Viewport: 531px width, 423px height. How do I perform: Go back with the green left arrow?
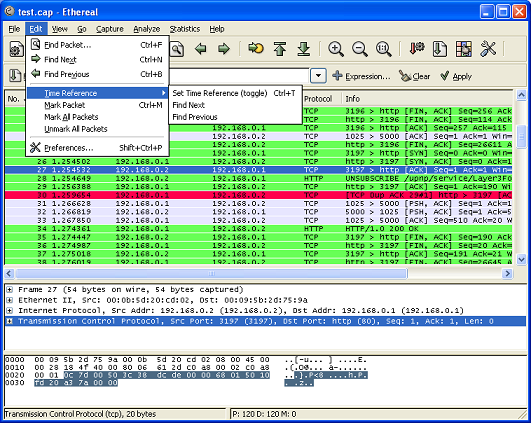[200, 49]
